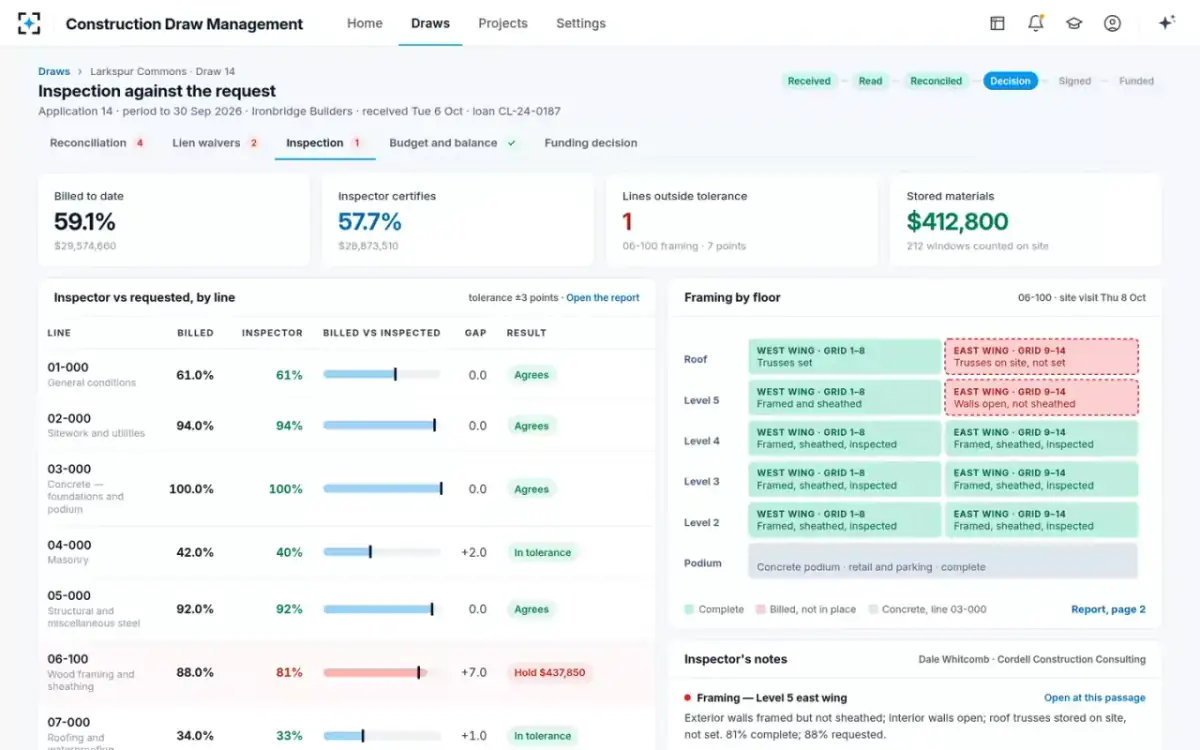Image resolution: width=1200 pixels, height=750 pixels.
Task: Click Larkspur Commons breadcrumb
Action: tap(138, 71)
